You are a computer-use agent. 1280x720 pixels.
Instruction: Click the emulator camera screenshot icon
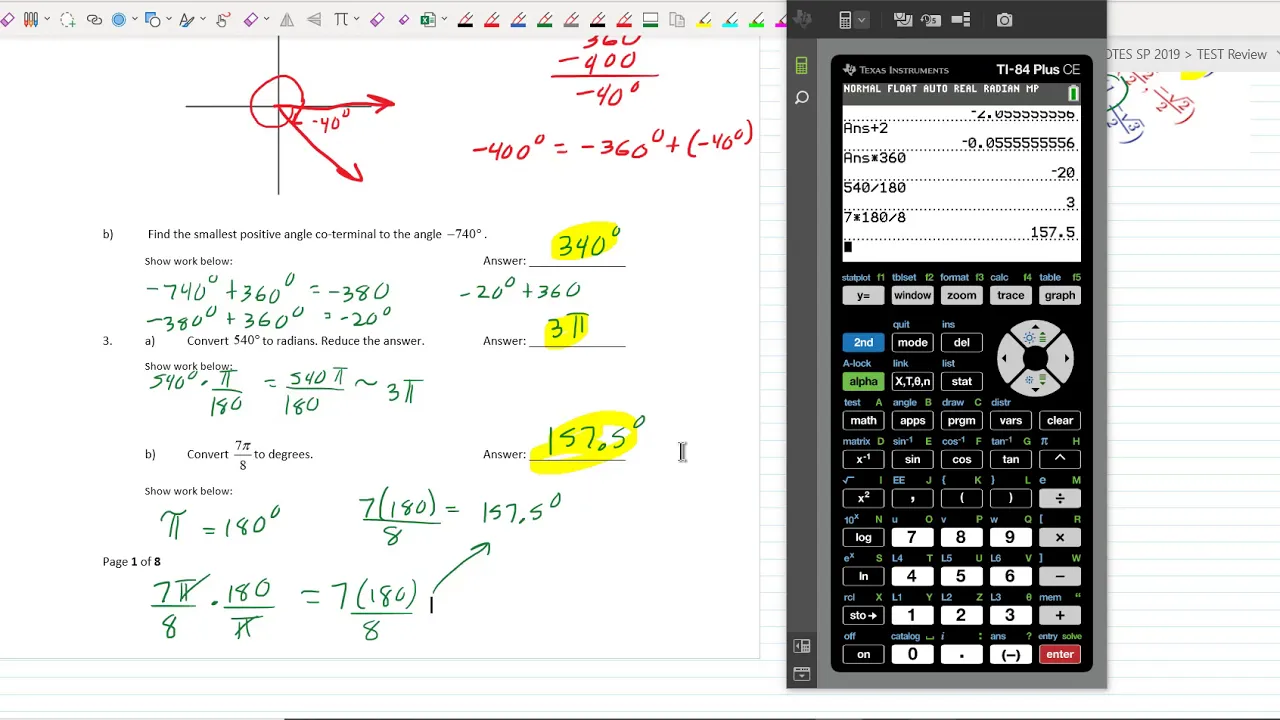click(1004, 20)
